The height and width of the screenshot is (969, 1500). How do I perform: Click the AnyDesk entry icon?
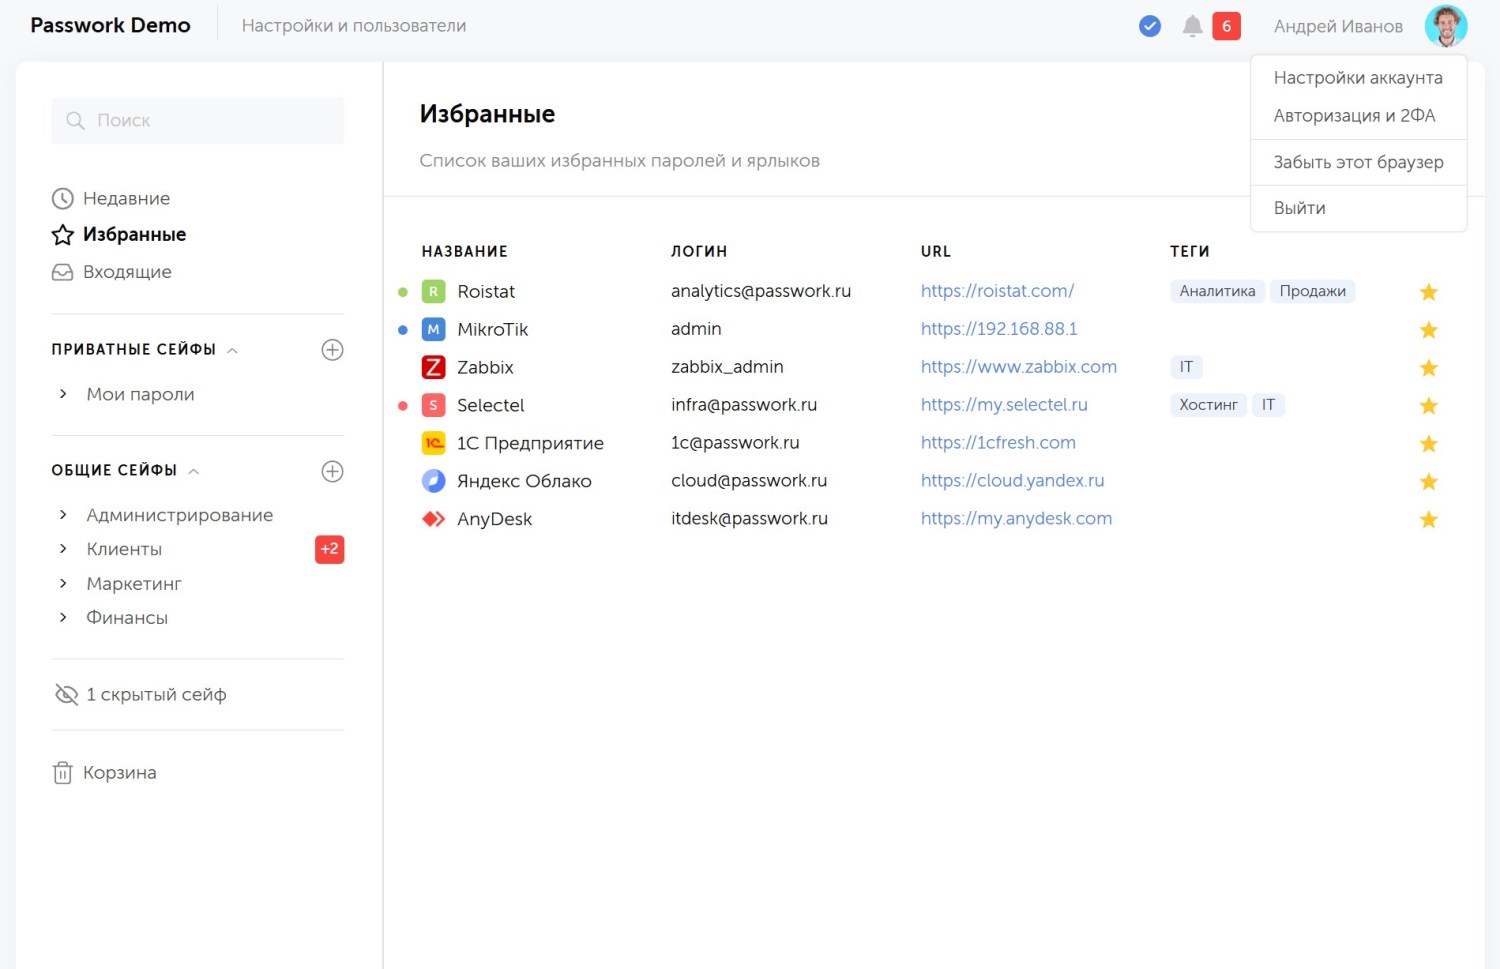point(433,519)
